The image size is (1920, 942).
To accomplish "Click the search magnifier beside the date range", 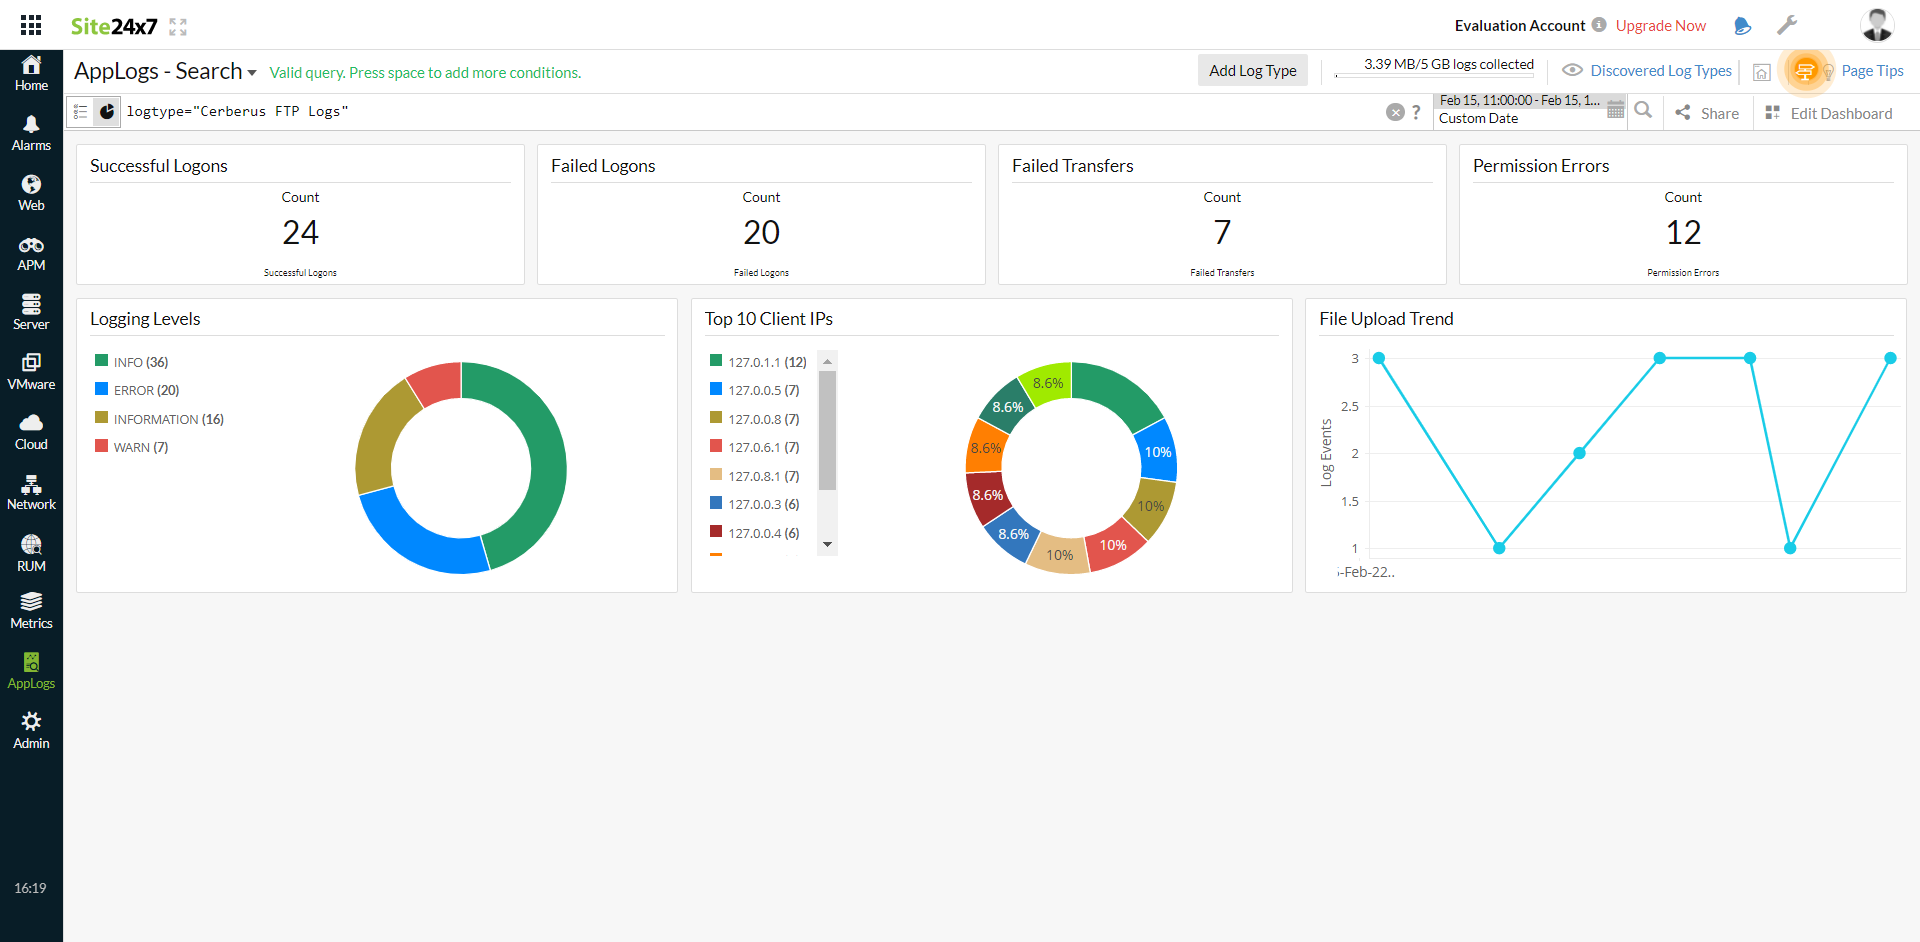I will 1644,111.
